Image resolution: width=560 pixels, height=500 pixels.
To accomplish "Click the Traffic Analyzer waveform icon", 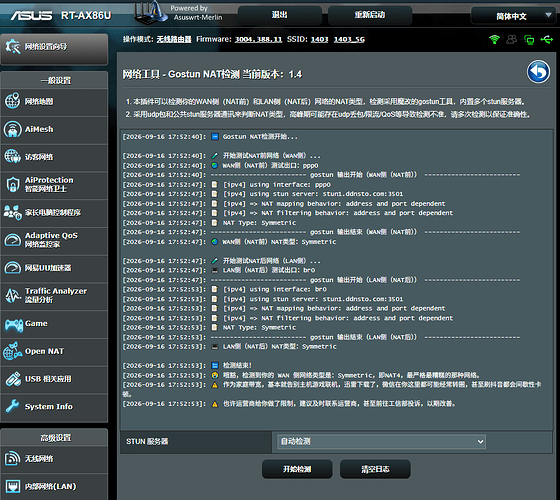I will (13, 295).
